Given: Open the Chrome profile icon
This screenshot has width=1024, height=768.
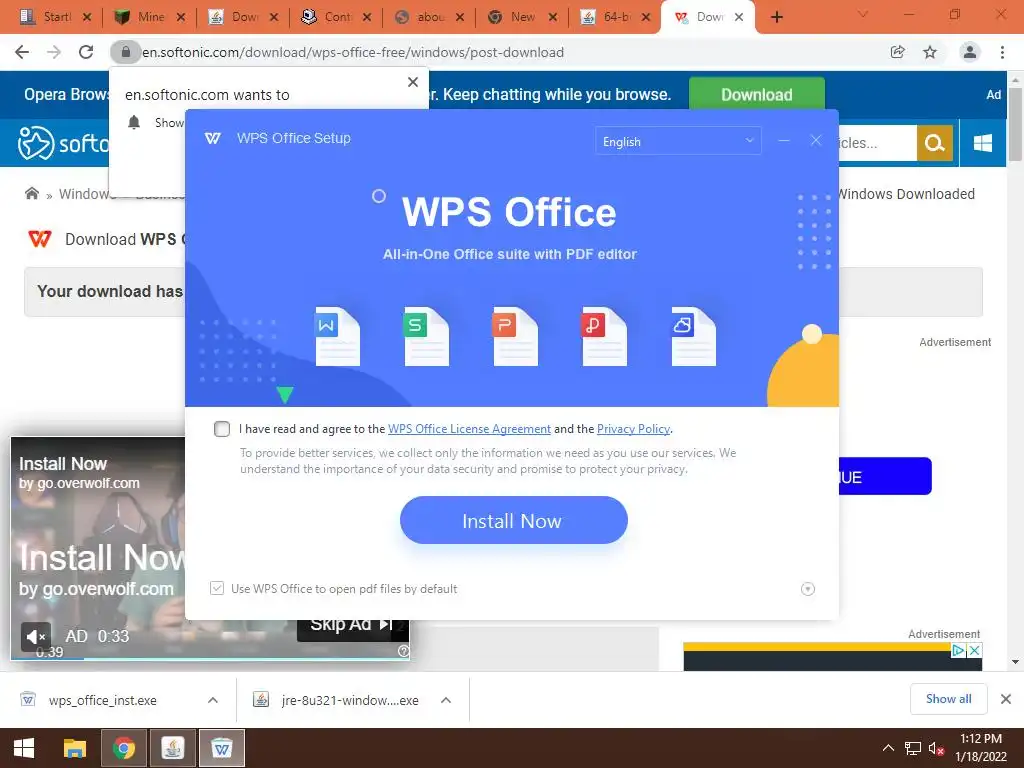Looking at the screenshot, I should [970, 52].
